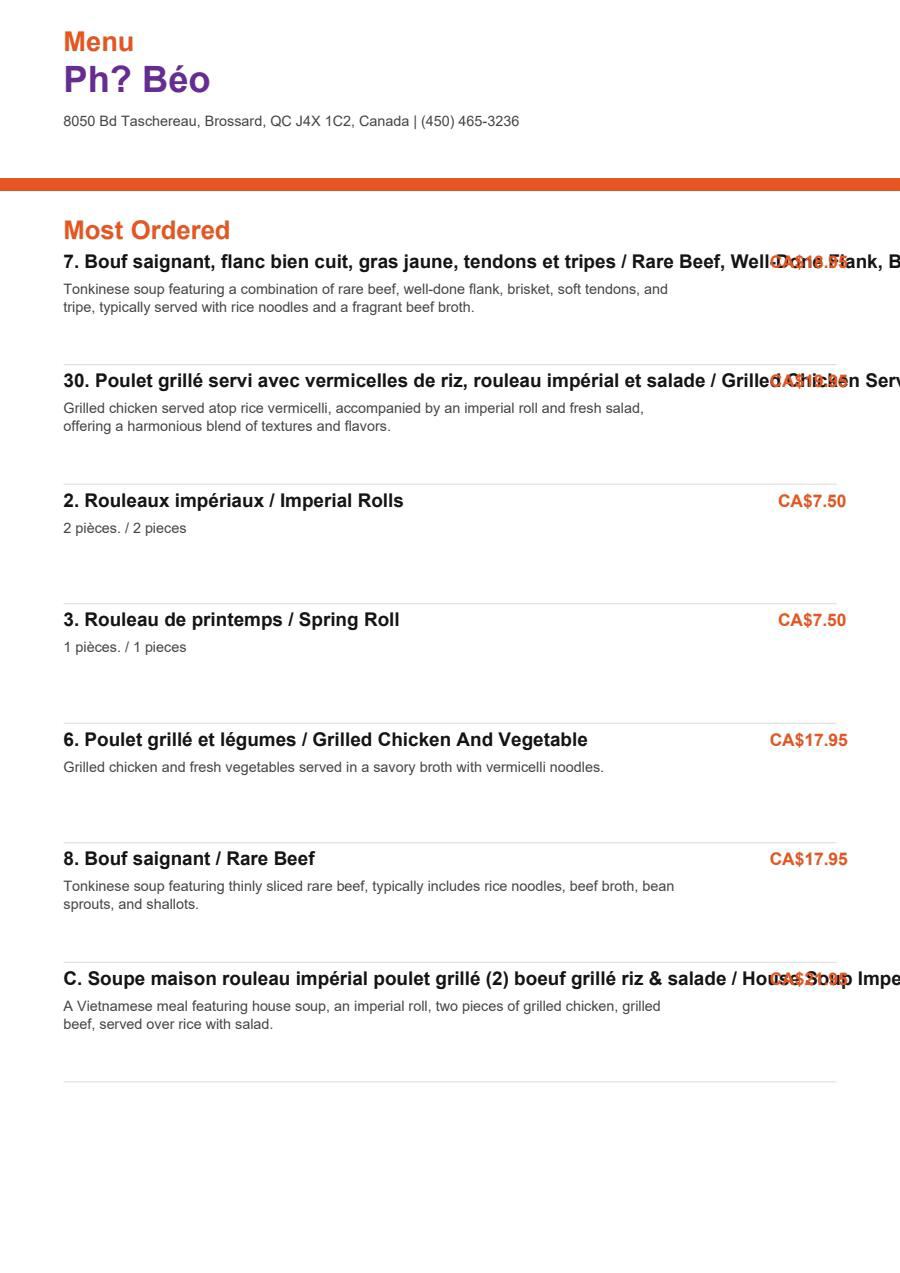Select 3. Rouleau de printemps / Spring Roll
The image size is (900, 1273).
point(232,620)
